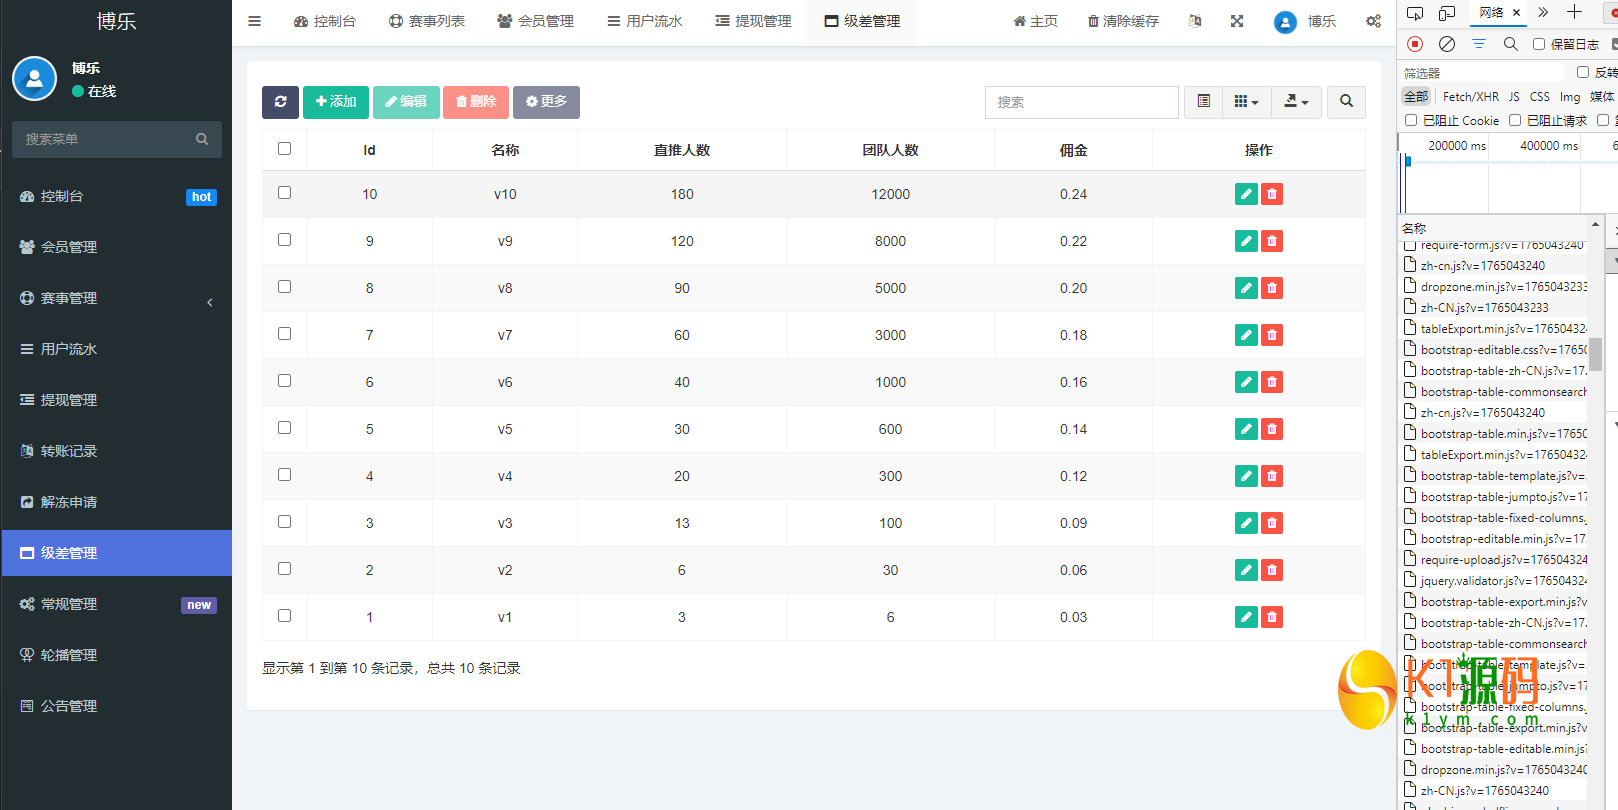Click the DevTools clear network log icon
1618x810 pixels.
[x=1447, y=44]
